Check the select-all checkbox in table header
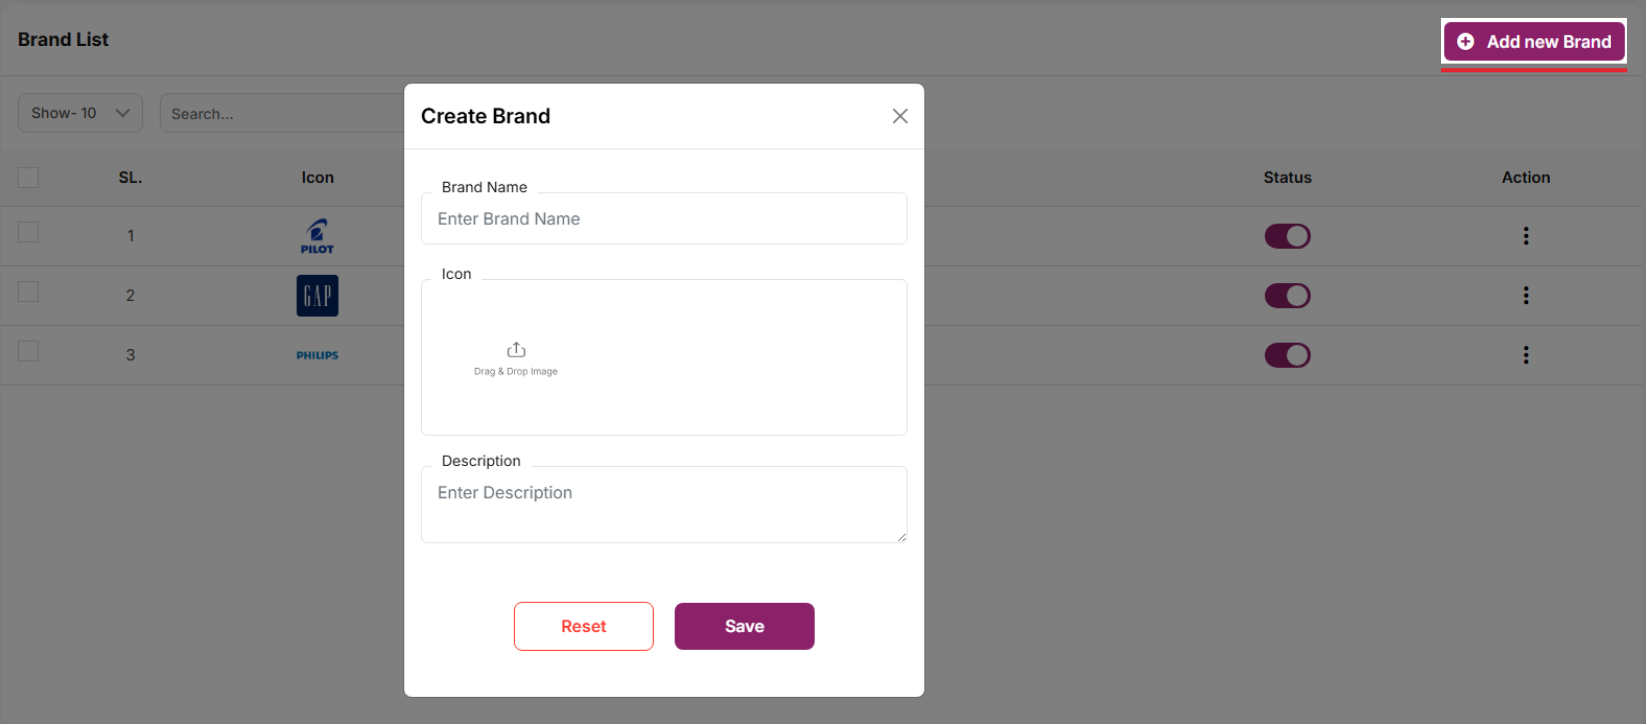This screenshot has width=1647, height=725. click(28, 177)
